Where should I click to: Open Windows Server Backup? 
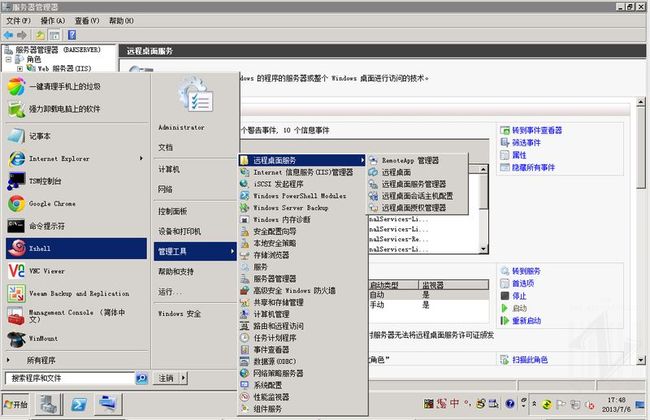click(302, 208)
